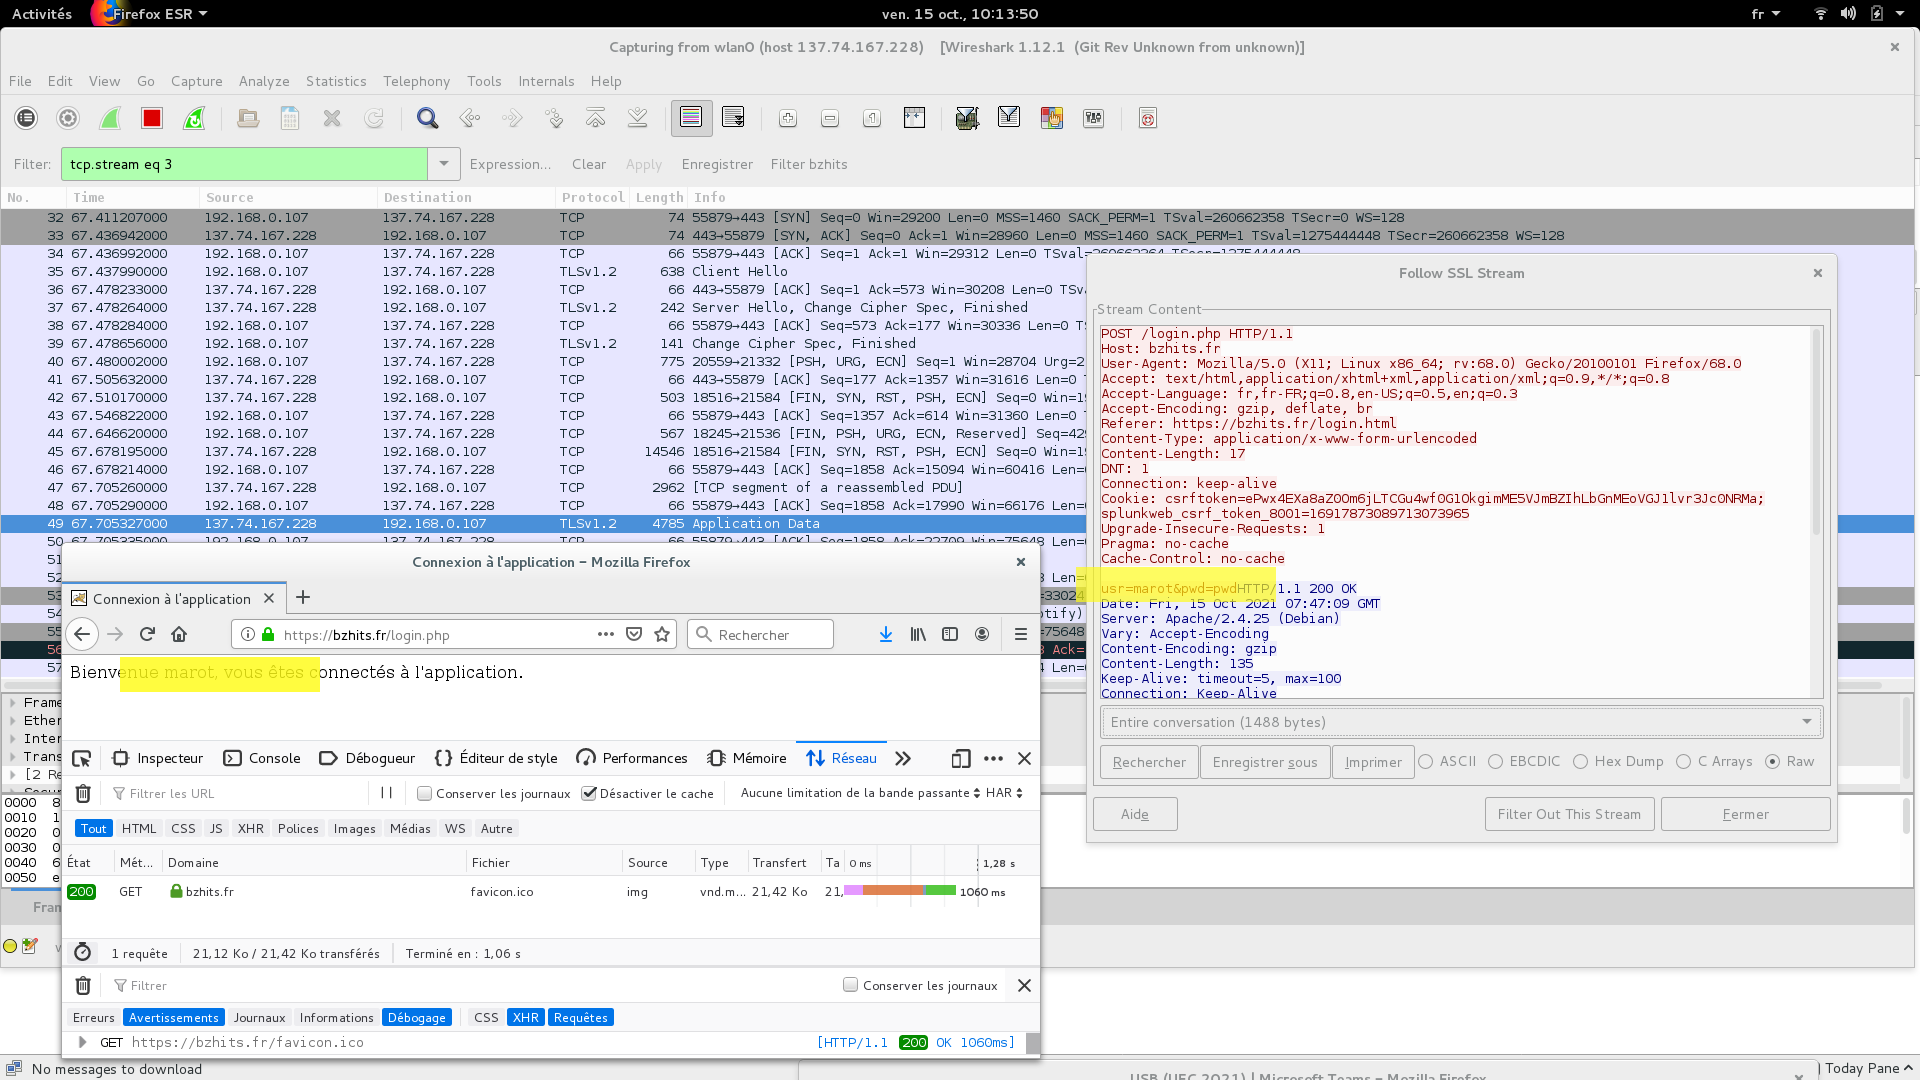Click the downloads arrow icon in Firefox
The width and height of the screenshot is (1920, 1080).
pos(885,634)
